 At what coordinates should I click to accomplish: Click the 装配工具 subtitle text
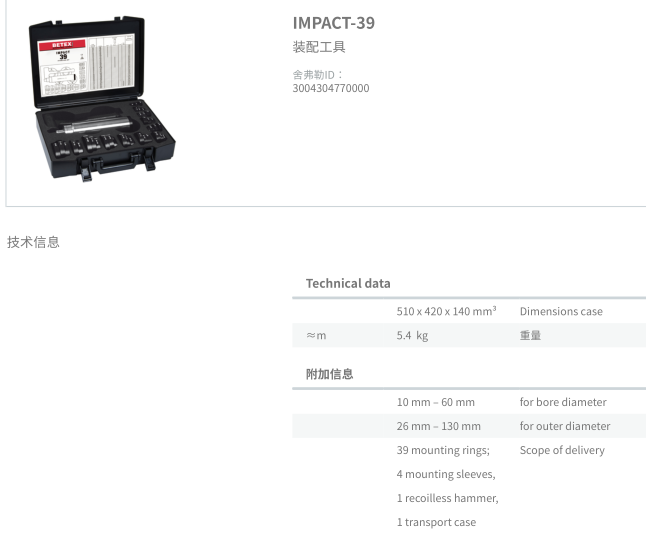tap(319, 47)
